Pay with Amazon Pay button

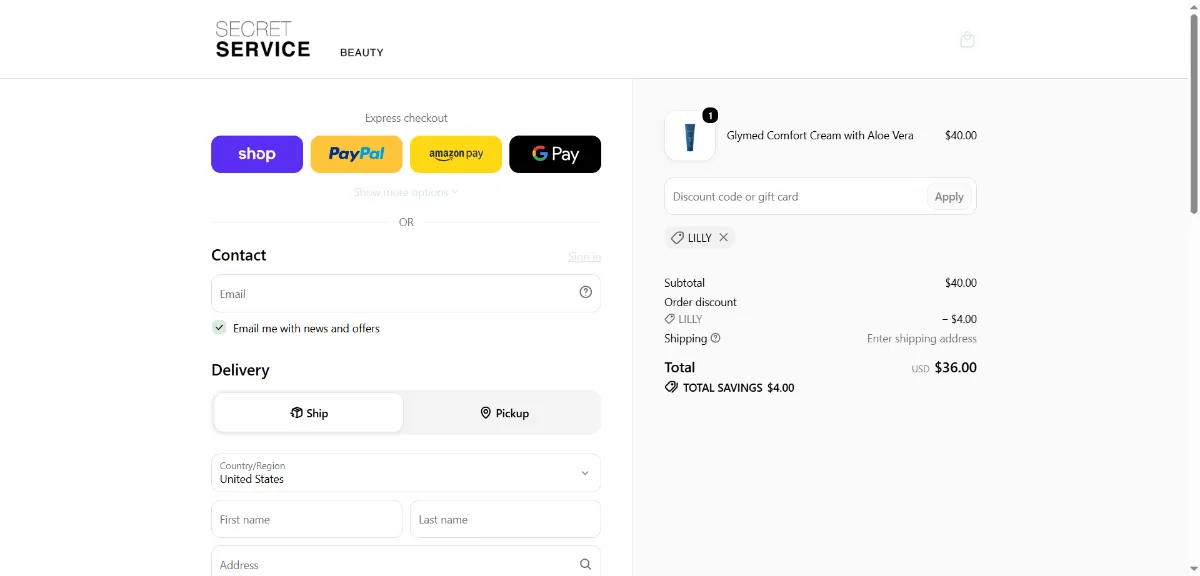456,154
